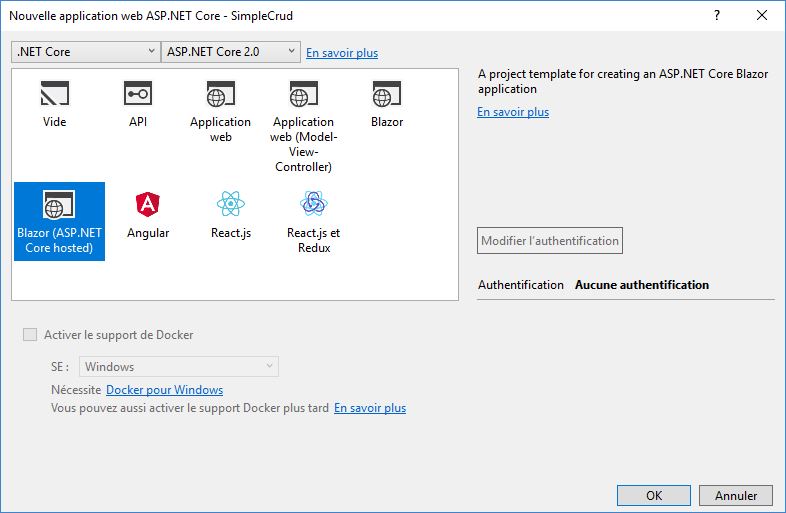The image size is (786, 513).
Task: Pick the Application web template icon
Action: pos(221,94)
